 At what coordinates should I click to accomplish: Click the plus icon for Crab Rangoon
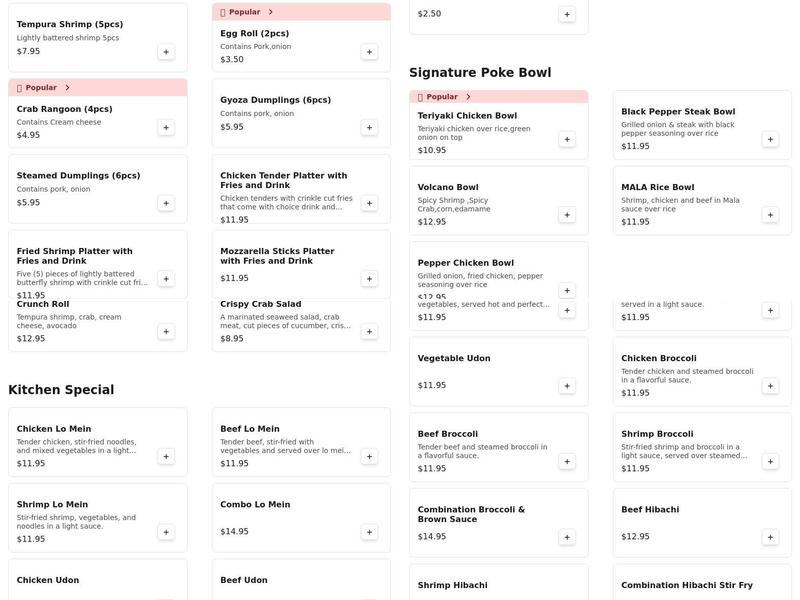(x=167, y=127)
